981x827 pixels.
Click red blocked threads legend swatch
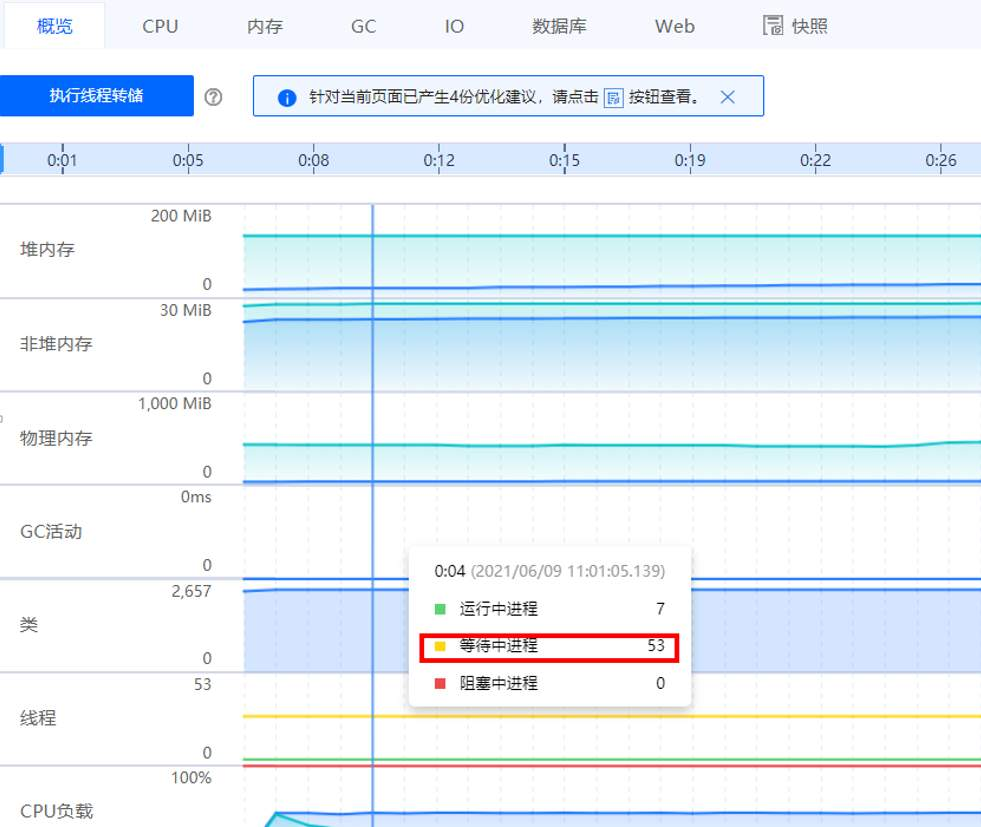(440, 684)
